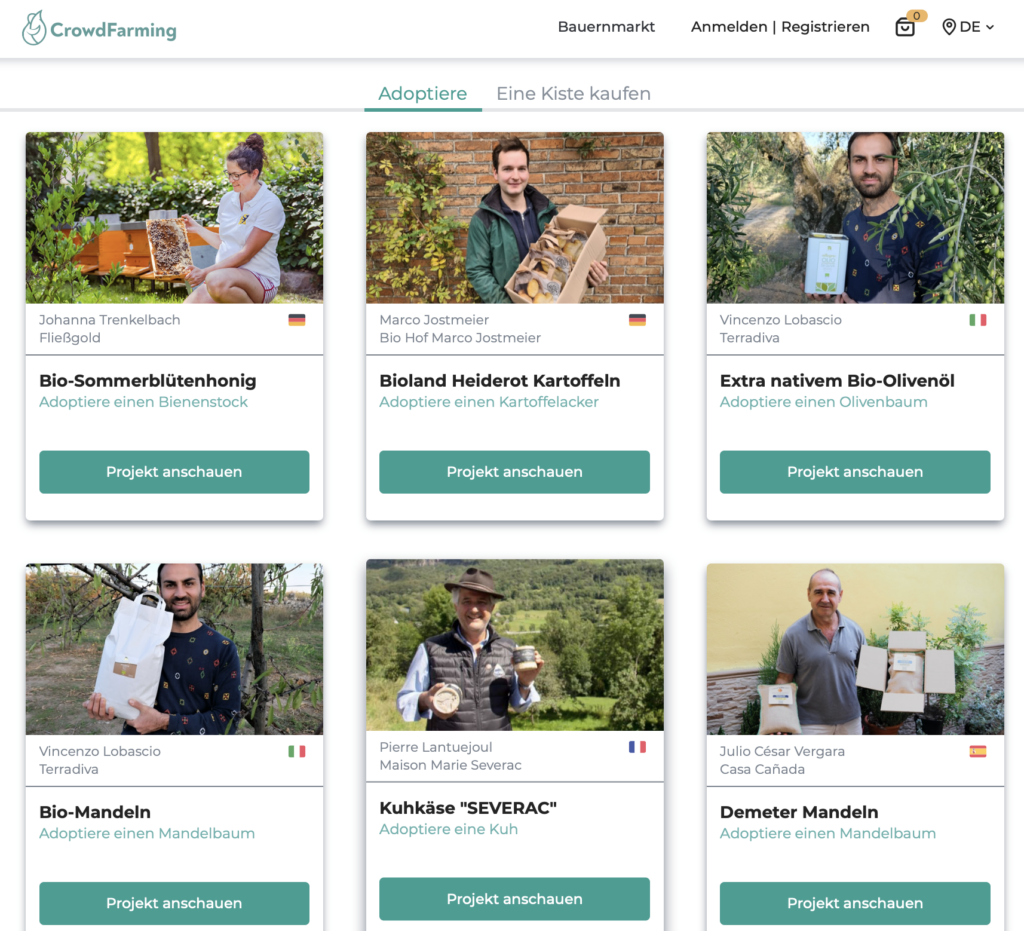Open Pierre Lantuejoul cheese photo

coord(515,645)
